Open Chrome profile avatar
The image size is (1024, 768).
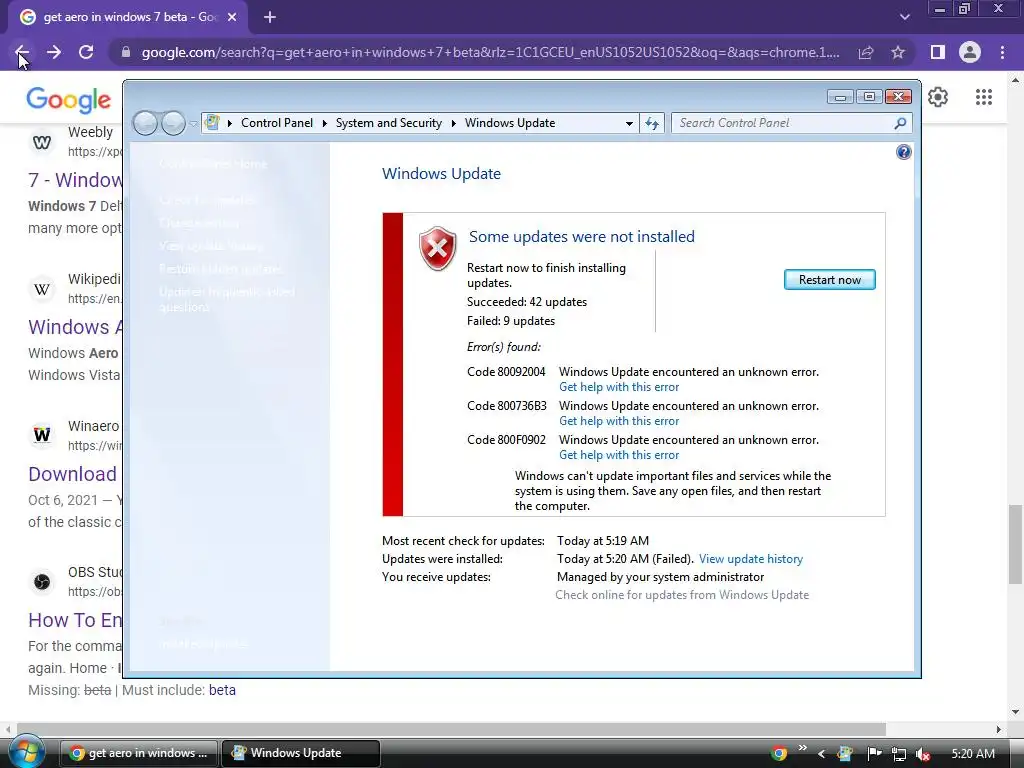pos(970,52)
